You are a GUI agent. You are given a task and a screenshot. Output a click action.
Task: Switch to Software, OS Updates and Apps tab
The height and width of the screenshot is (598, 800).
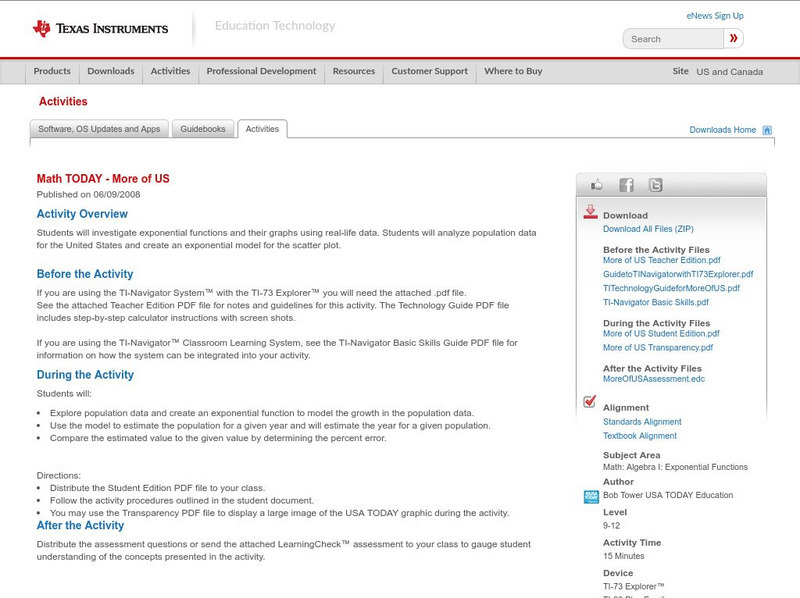click(x=99, y=129)
